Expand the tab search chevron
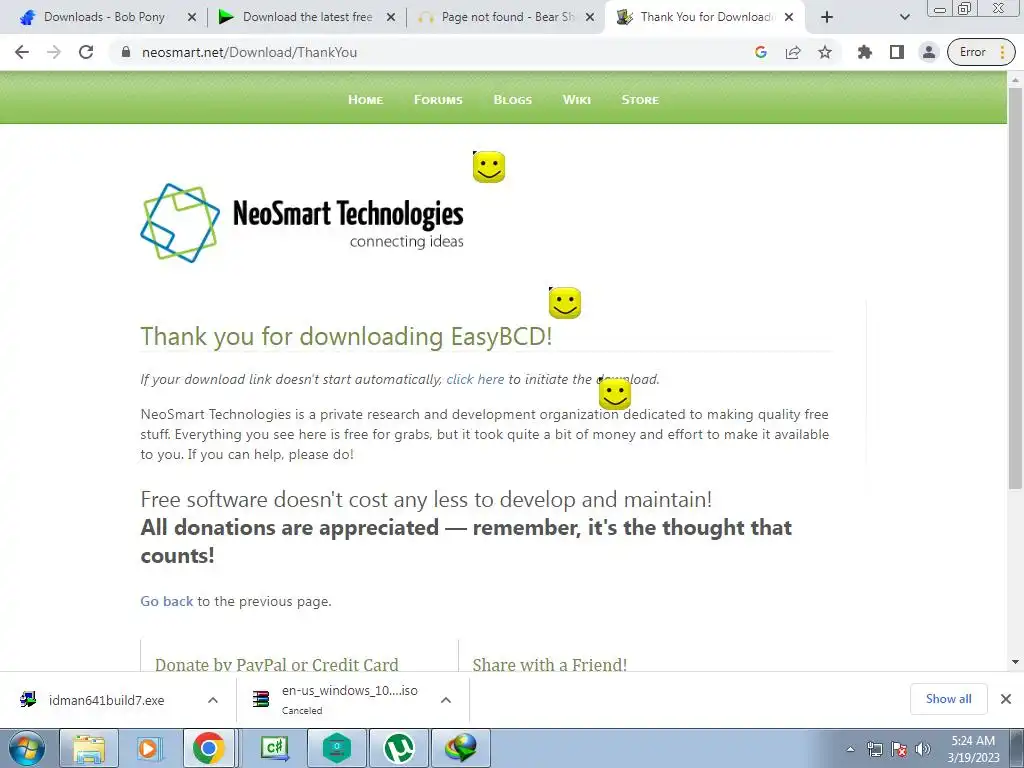This screenshot has height=768, width=1024. click(x=904, y=17)
